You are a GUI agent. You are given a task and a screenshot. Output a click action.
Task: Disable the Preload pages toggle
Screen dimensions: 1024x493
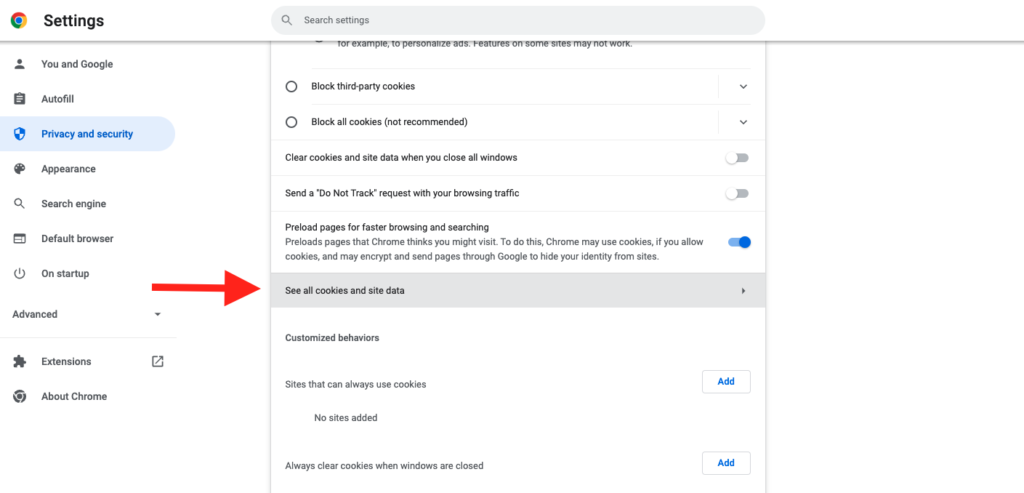[739, 242]
